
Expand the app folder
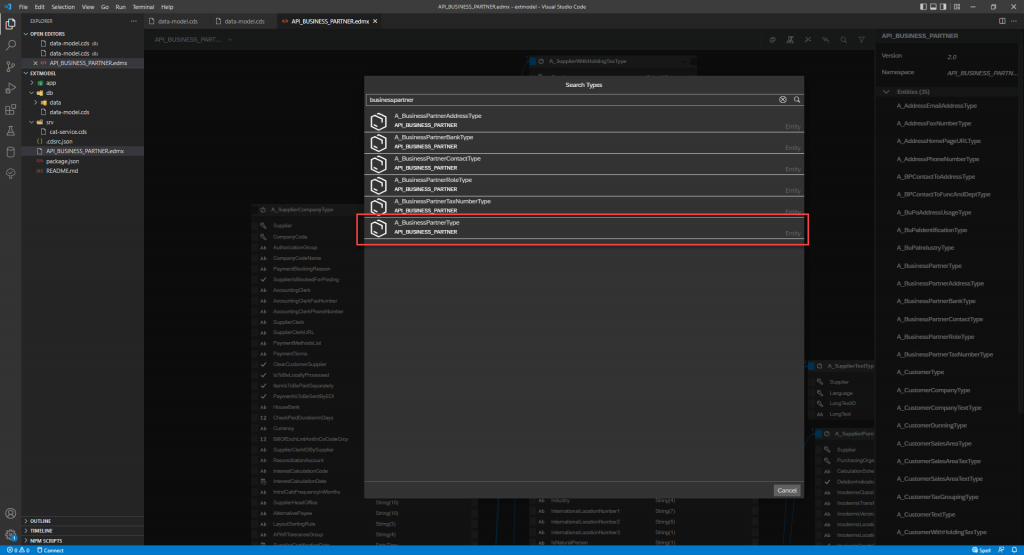coord(31,83)
